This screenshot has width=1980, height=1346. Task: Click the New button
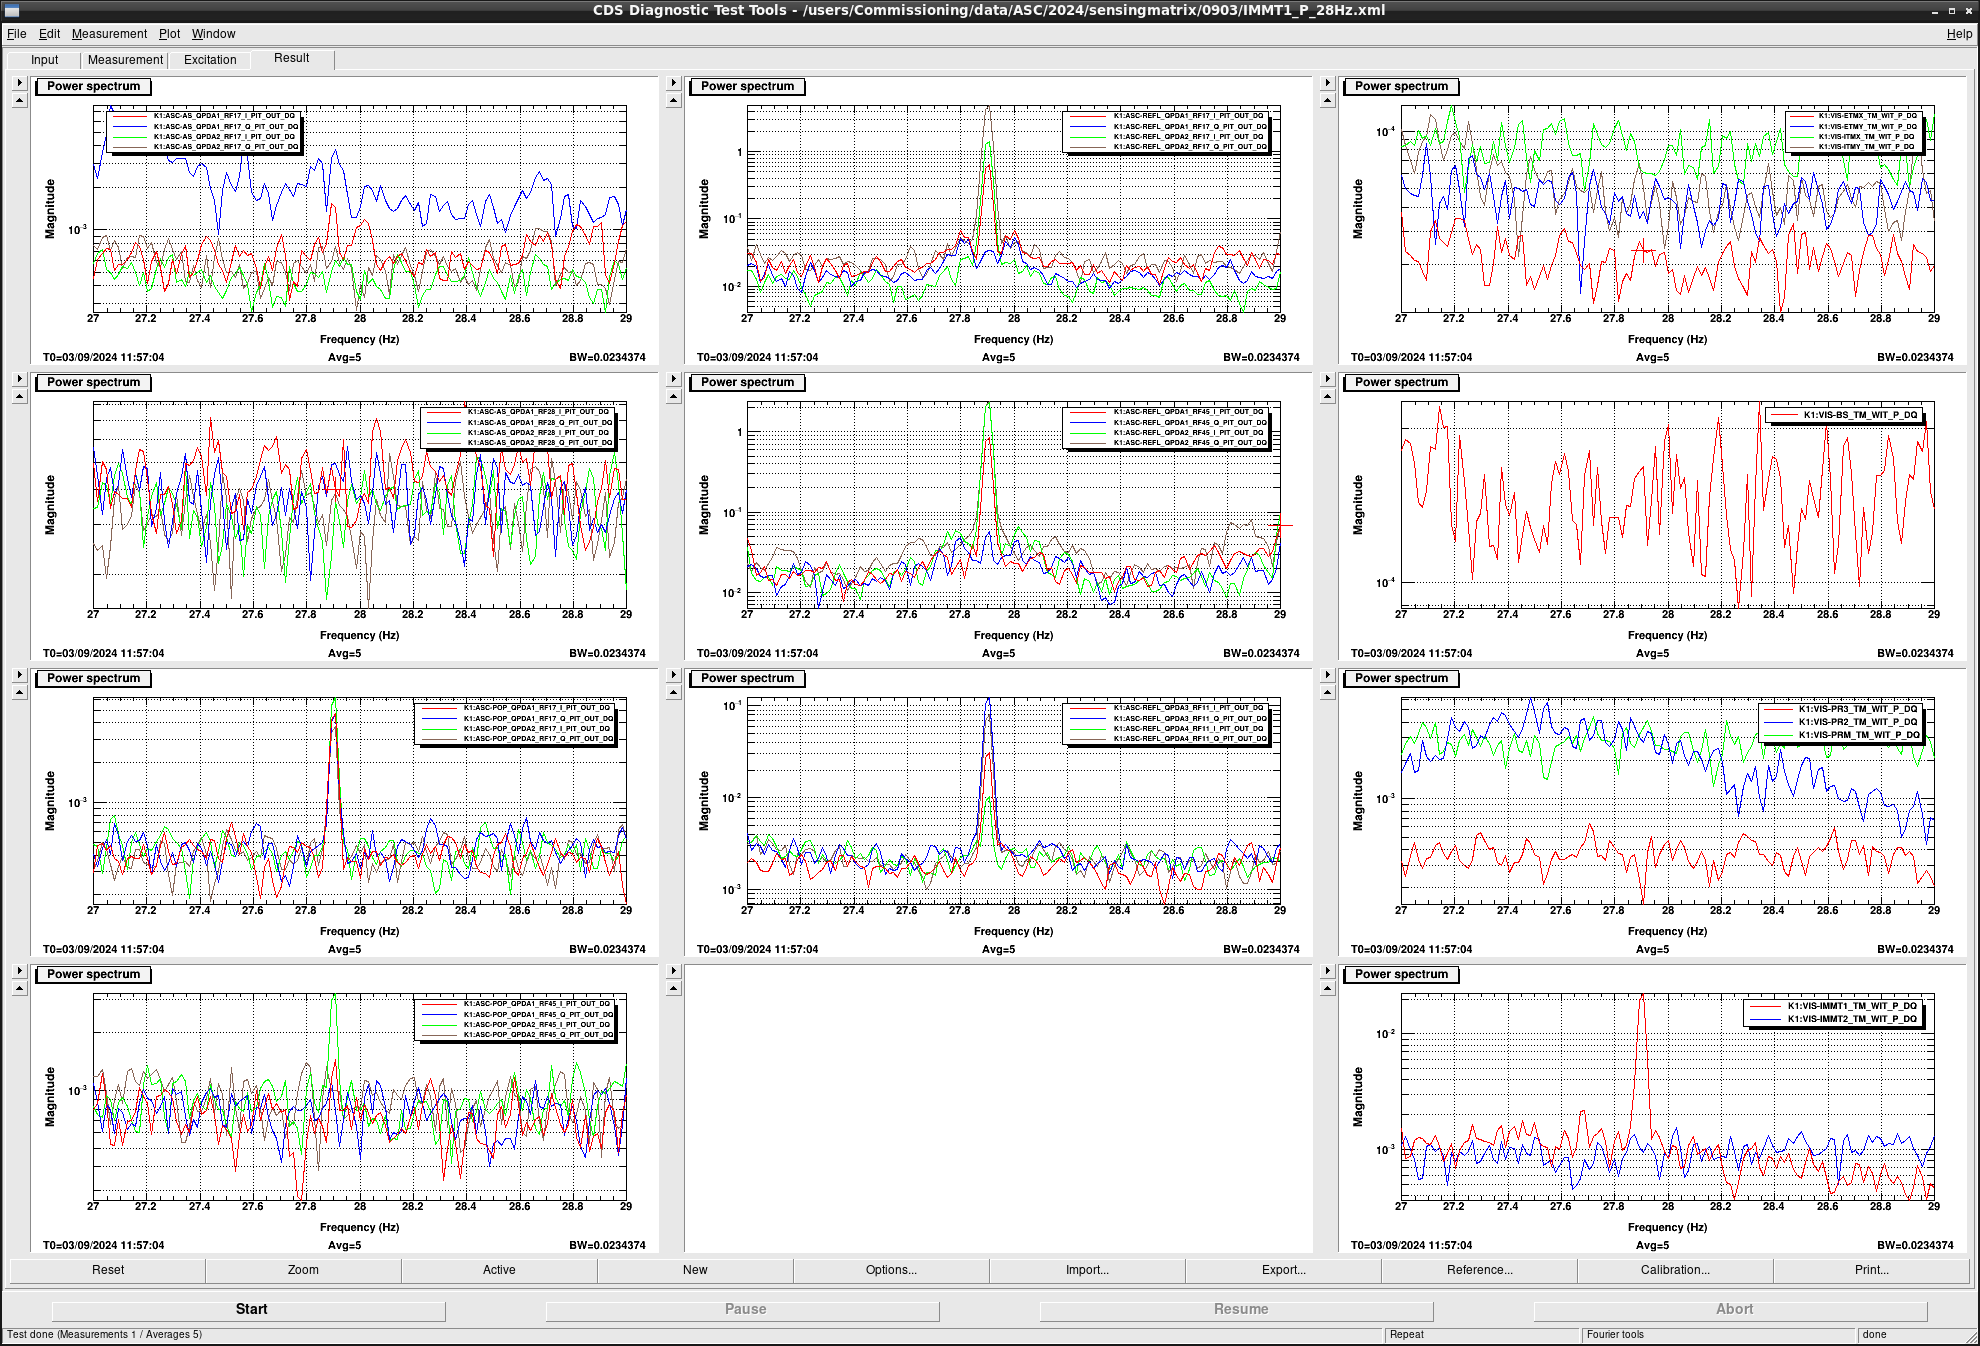pos(695,1270)
